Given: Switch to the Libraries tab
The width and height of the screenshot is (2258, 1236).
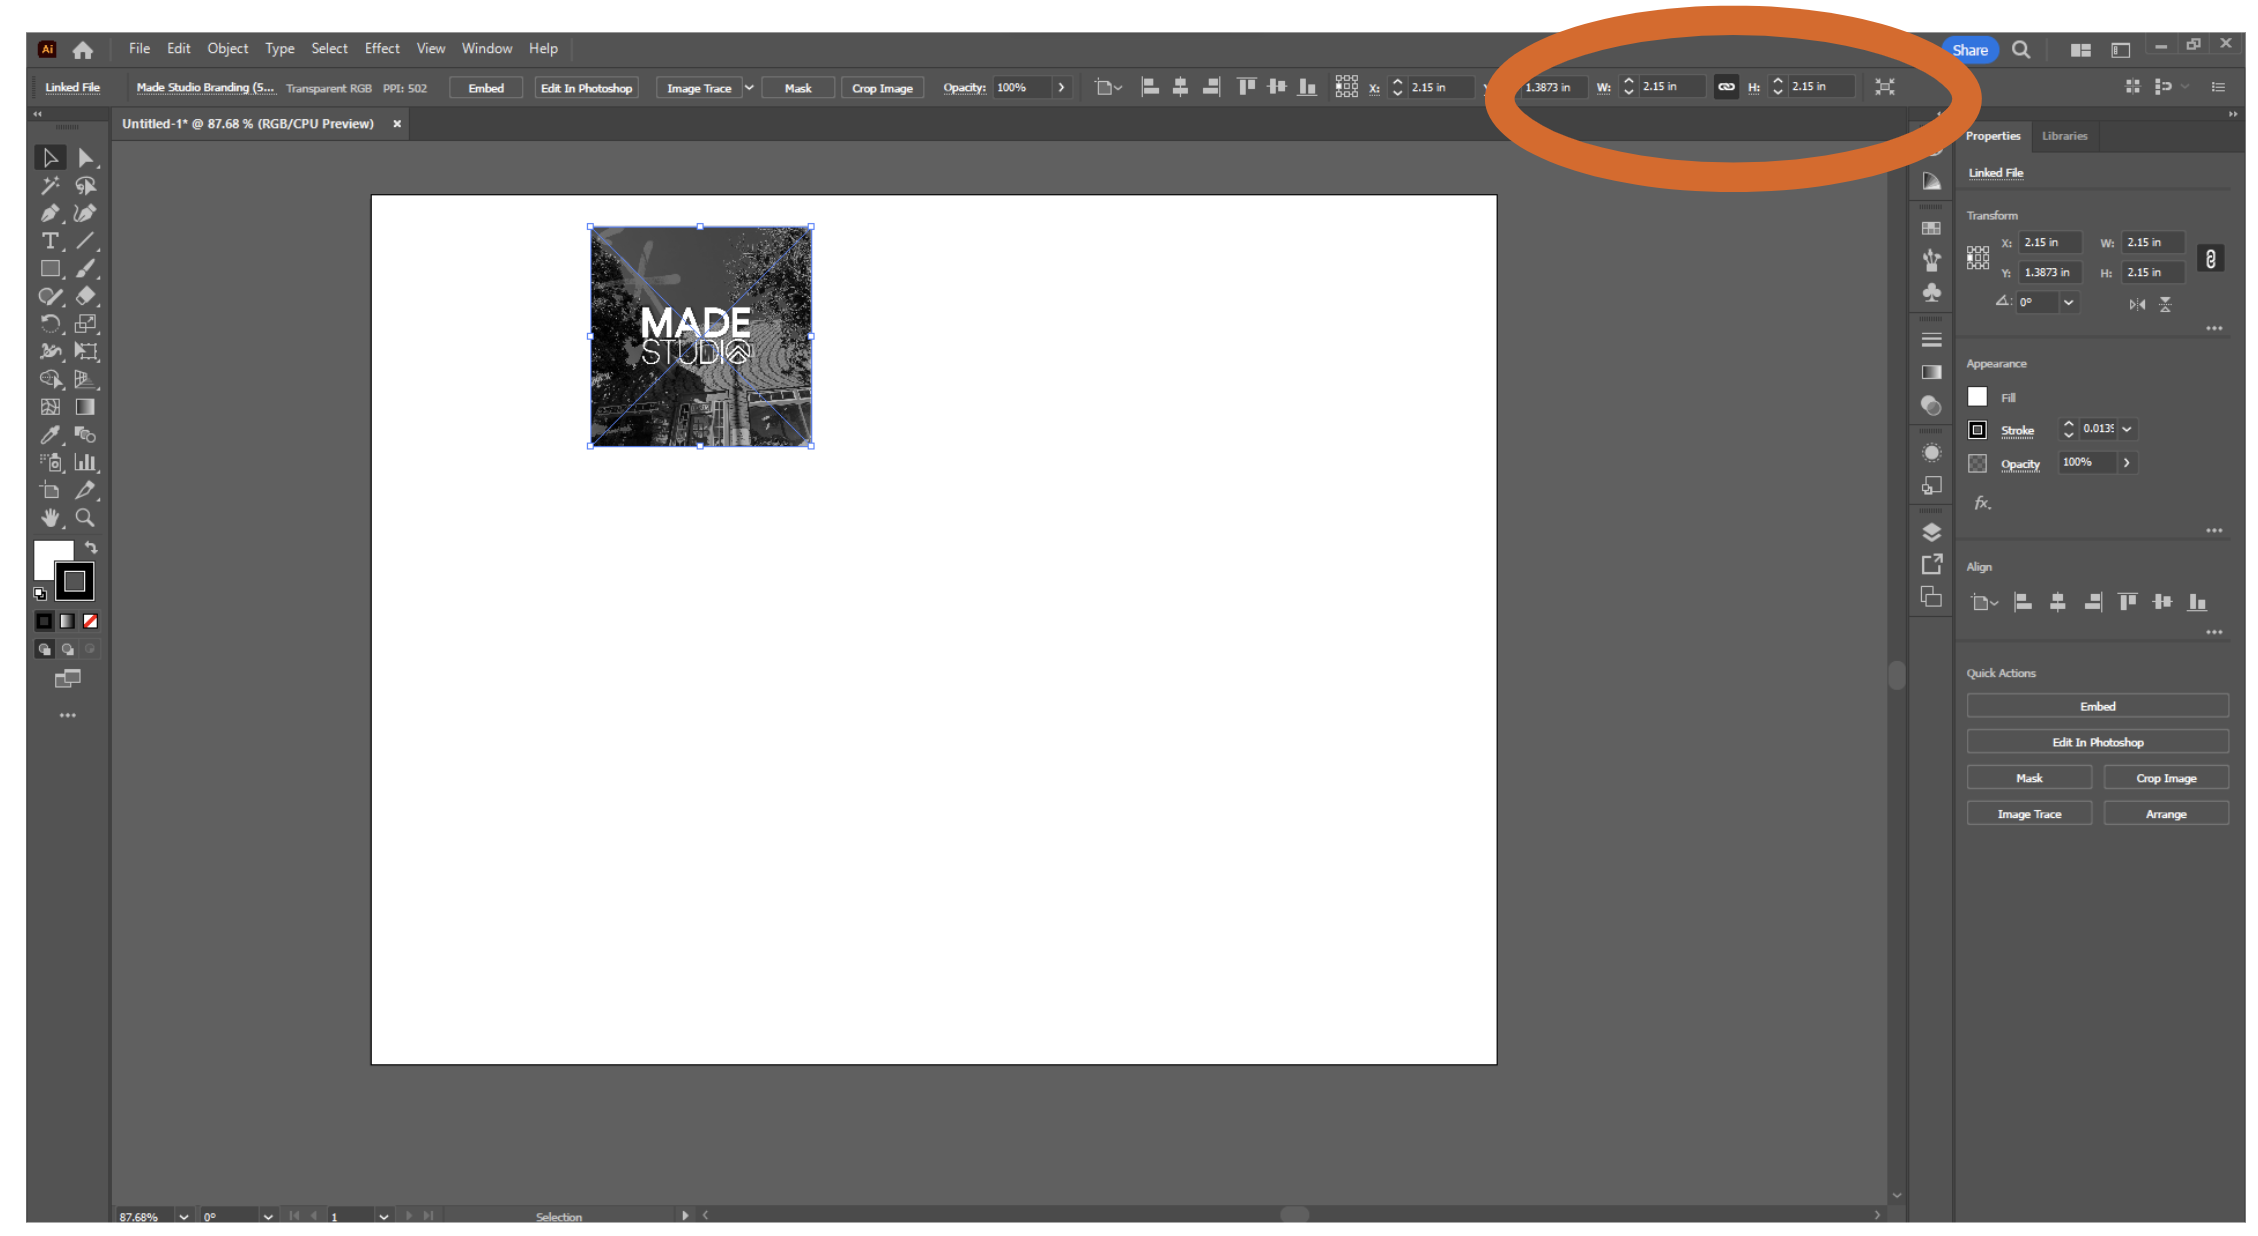Looking at the screenshot, I should pyautogui.click(x=2064, y=136).
